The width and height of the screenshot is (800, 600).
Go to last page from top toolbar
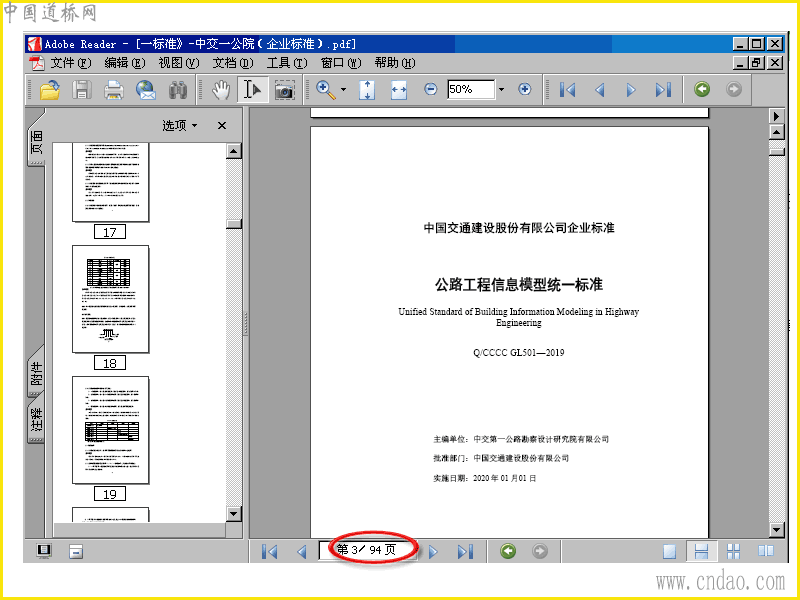click(663, 90)
